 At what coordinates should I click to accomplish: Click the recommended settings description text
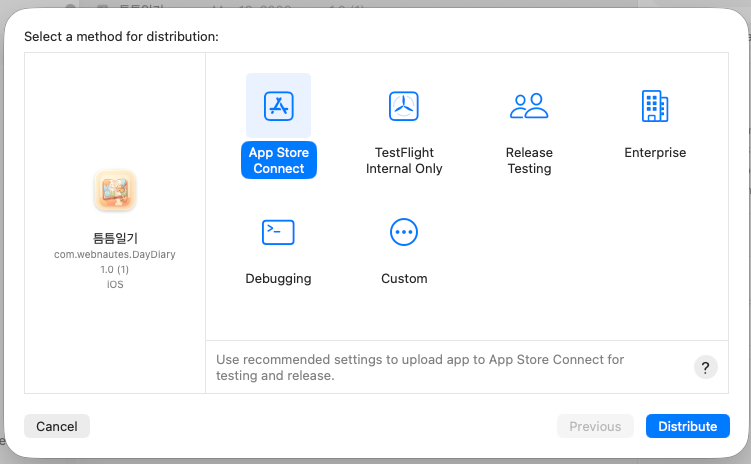[420, 367]
